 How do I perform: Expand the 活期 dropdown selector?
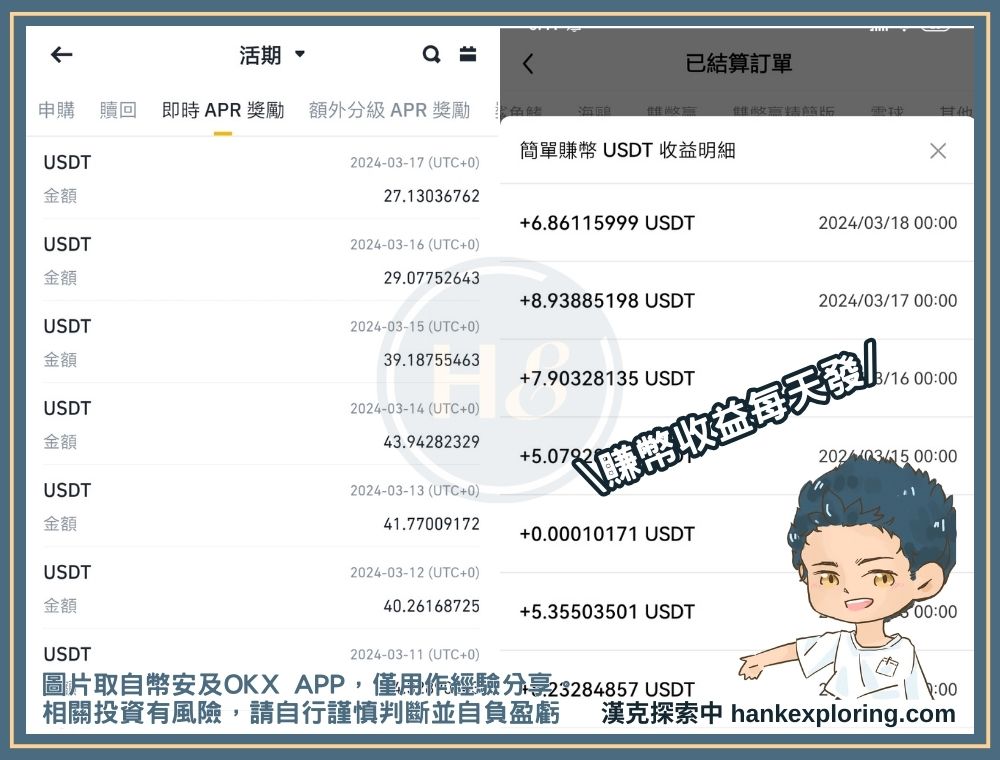click(x=272, y=55)
